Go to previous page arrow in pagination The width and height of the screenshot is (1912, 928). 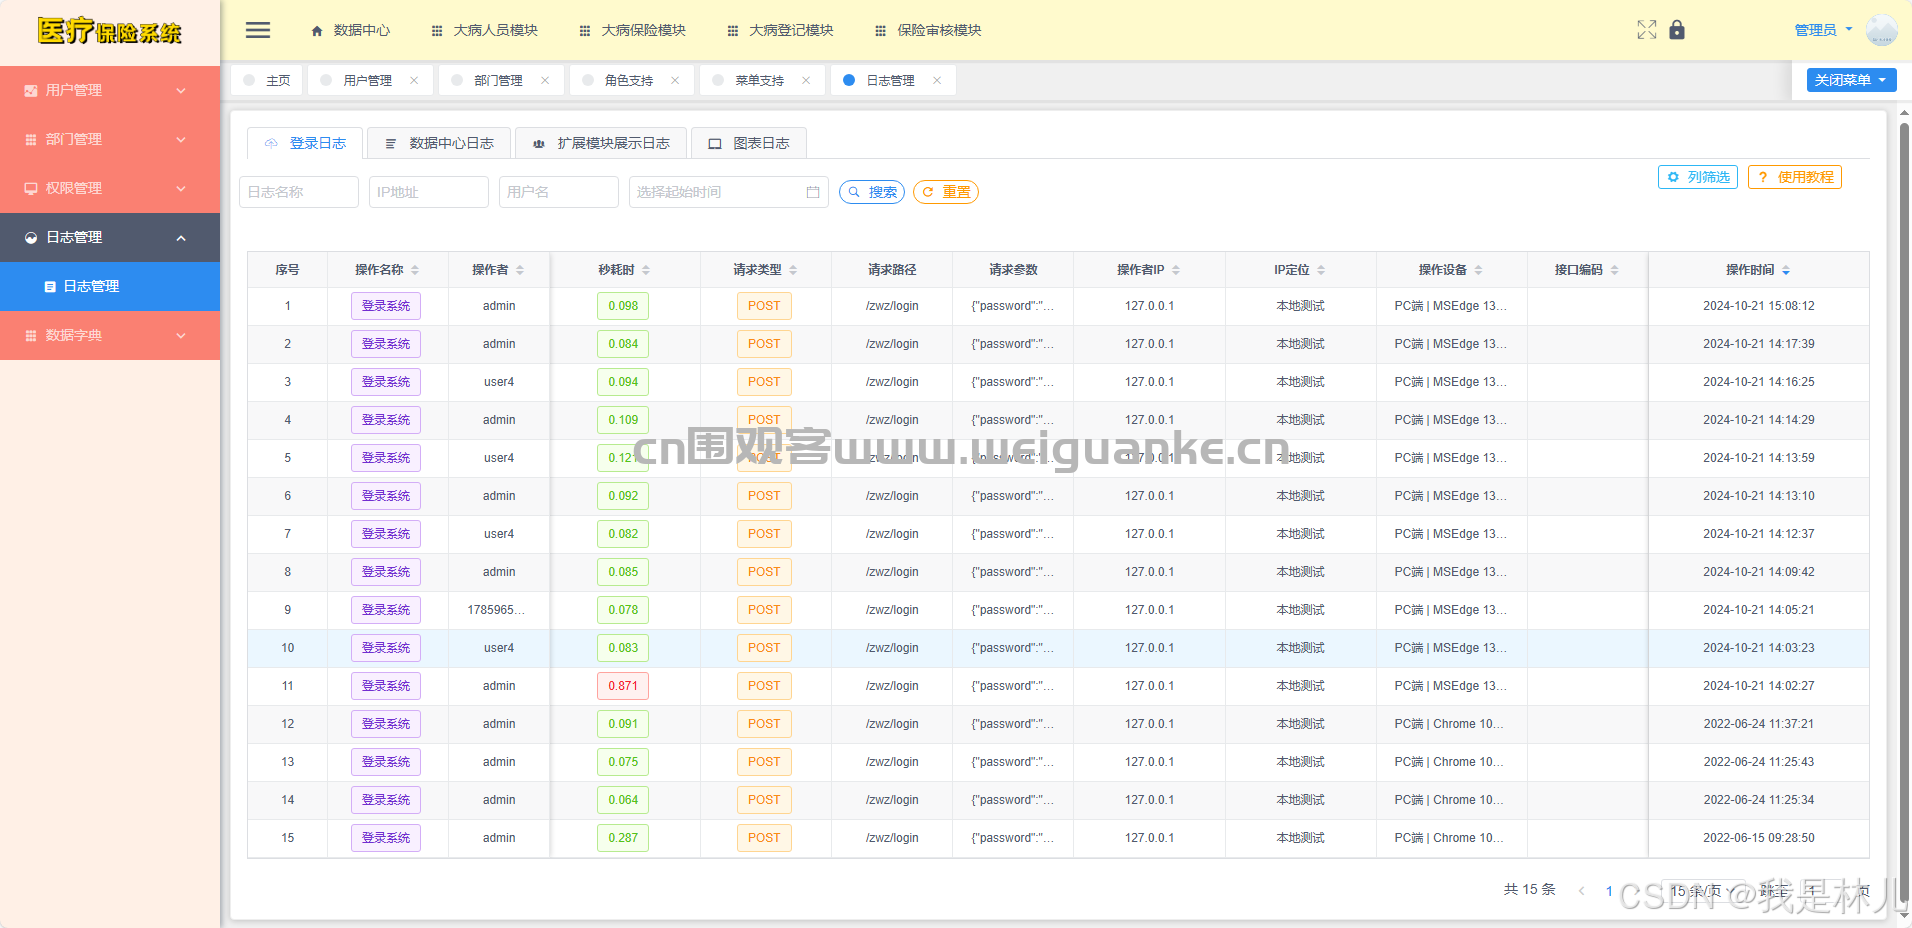[x=1581, y=891]
